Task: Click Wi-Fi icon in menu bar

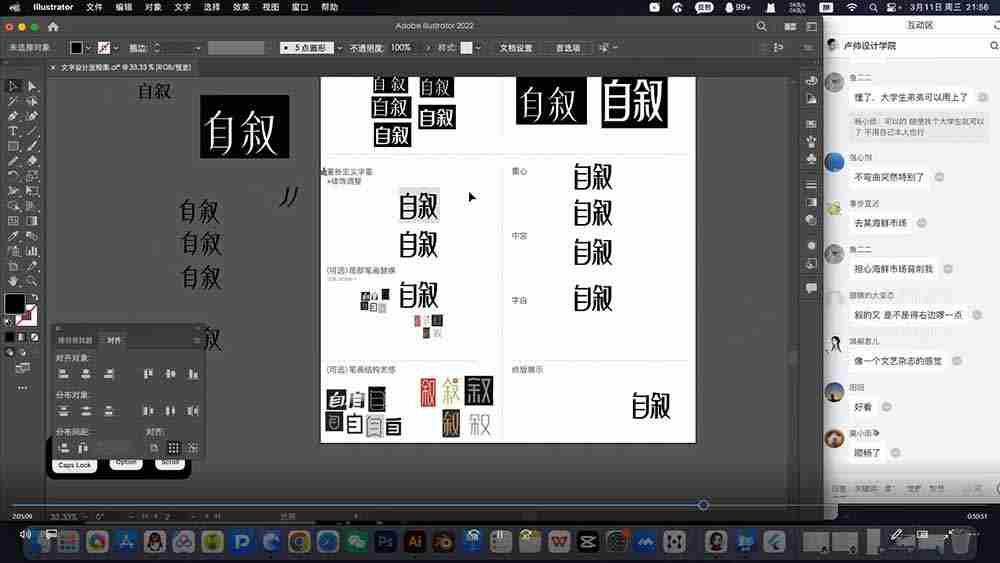Action: tap(852, 7)
